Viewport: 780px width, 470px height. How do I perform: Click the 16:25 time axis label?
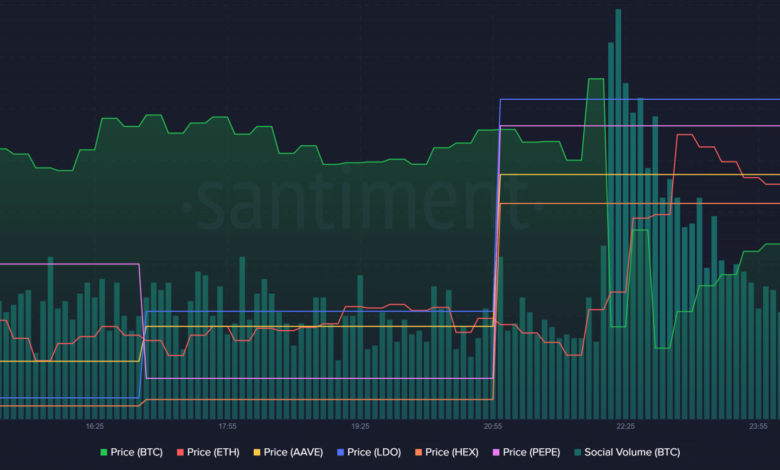(94, 426)
